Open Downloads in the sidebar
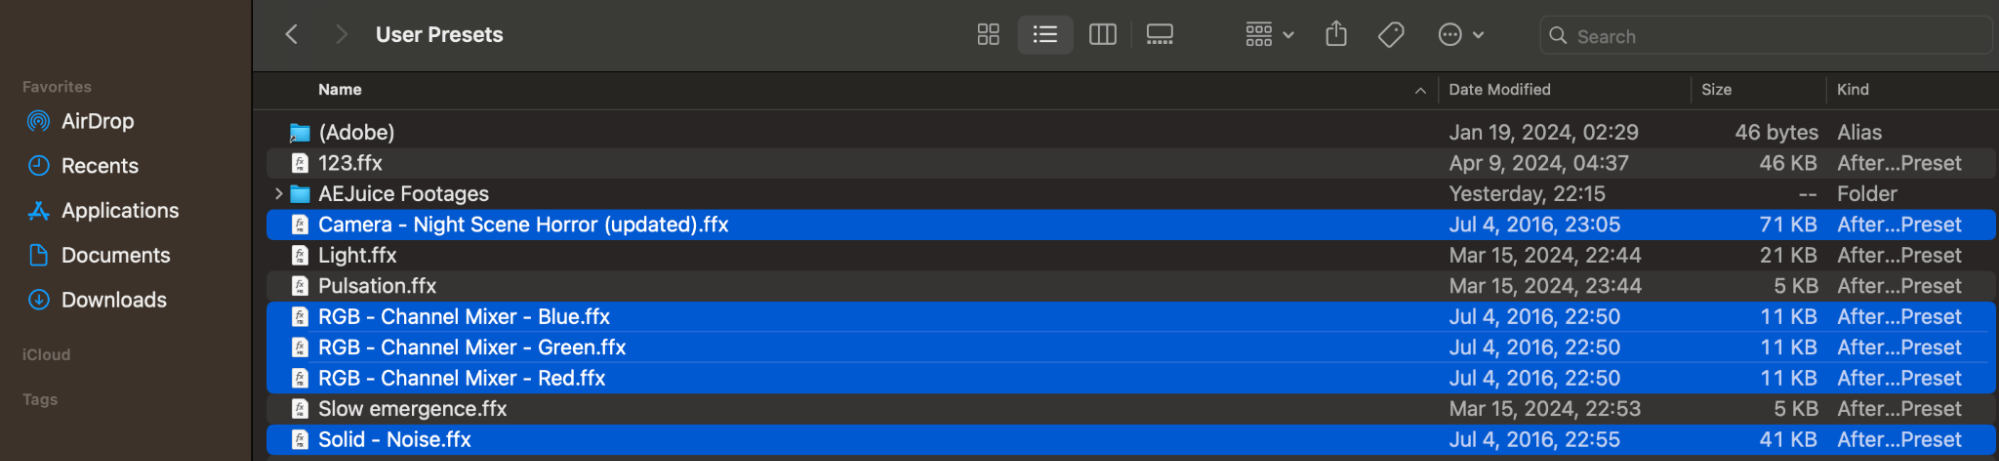The height and width of the screenshot is (461, 1999). tap(114, 300)
